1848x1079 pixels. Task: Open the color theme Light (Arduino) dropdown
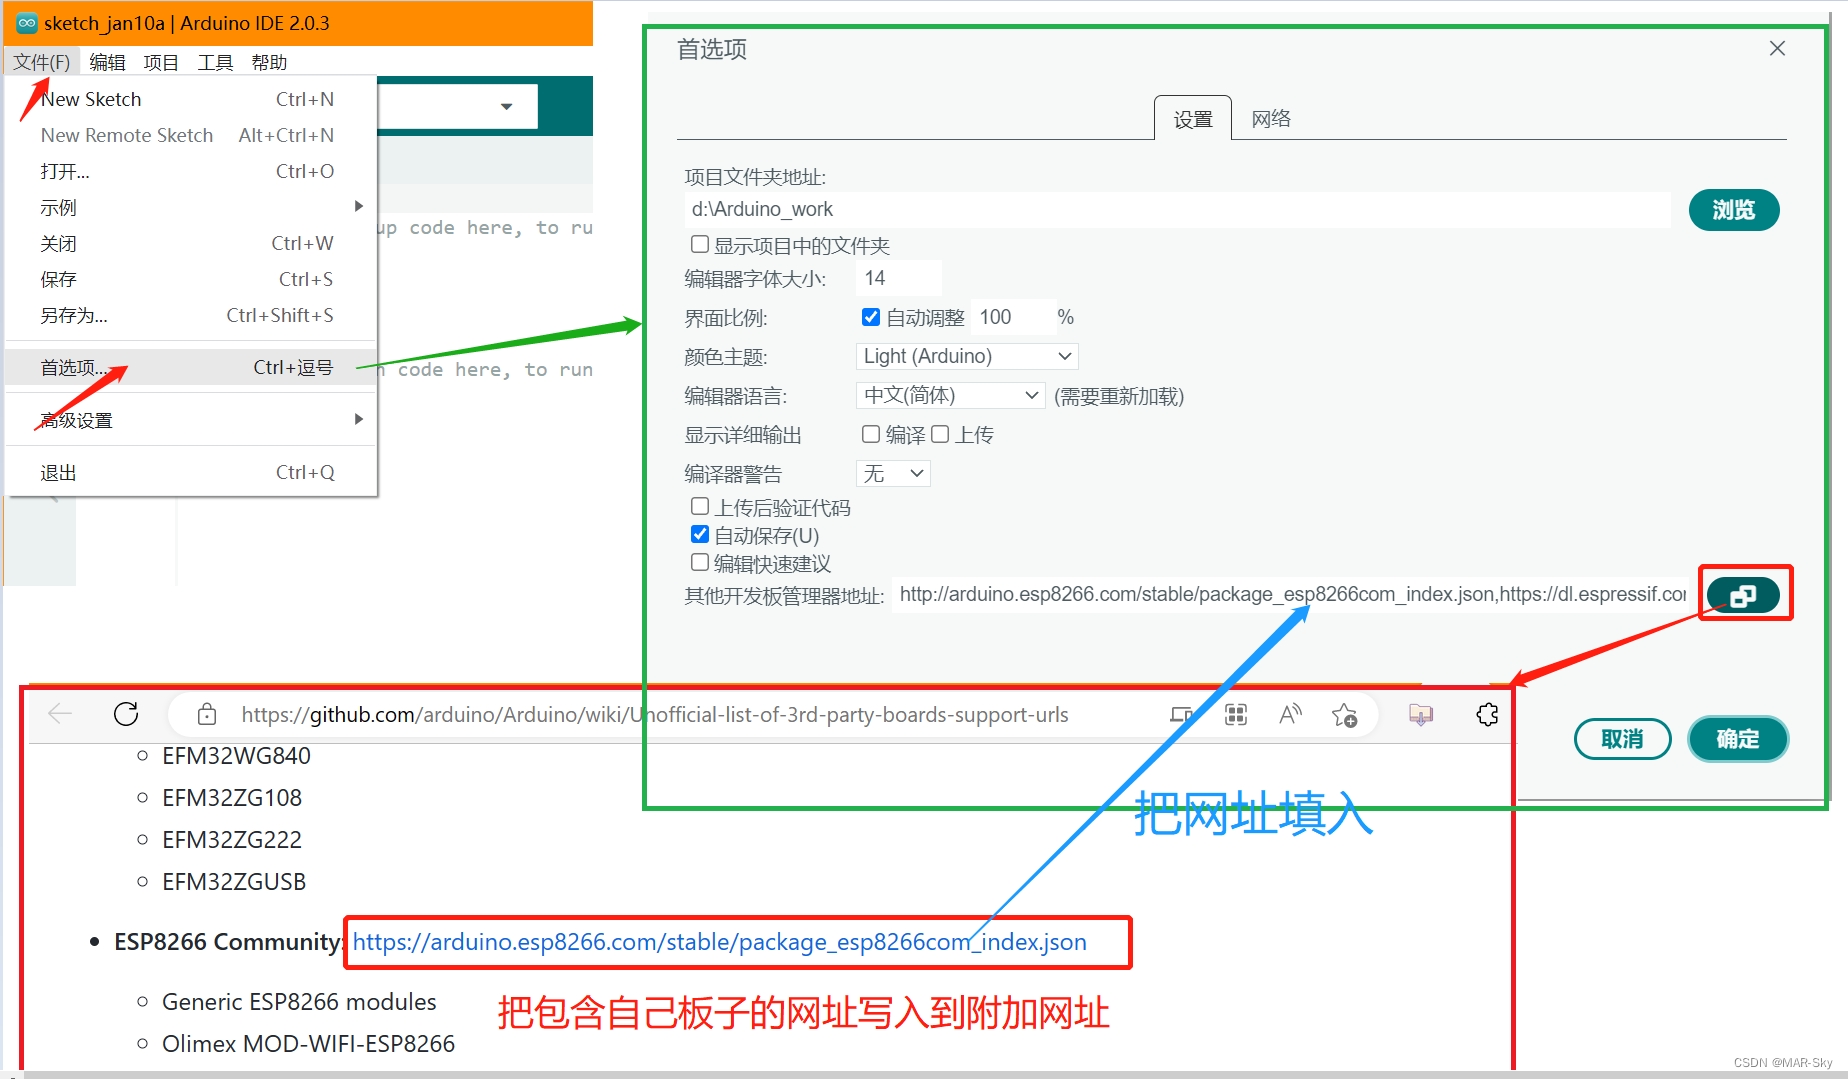click(967, 356)
